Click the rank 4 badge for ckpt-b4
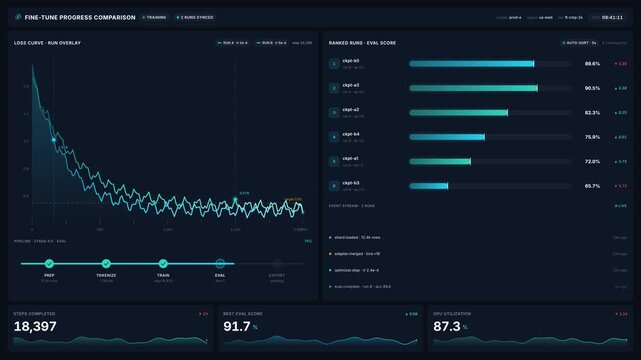Viewport: 641px width, 360px height. tap(334, 137)
